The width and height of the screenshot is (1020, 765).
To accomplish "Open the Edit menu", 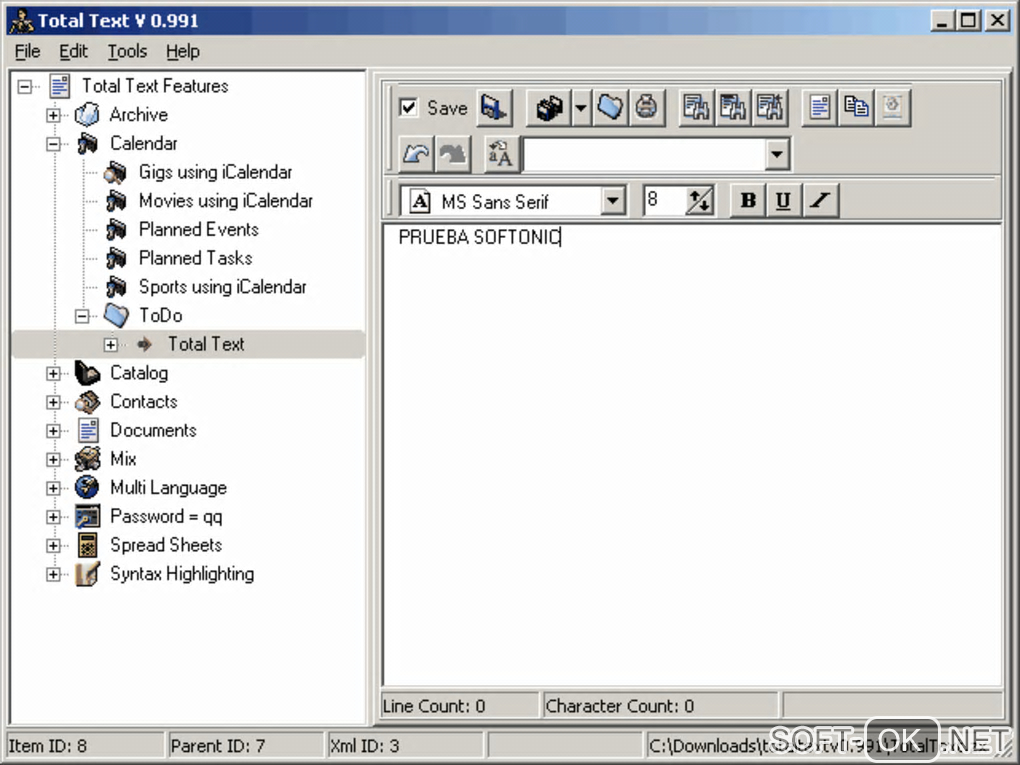I will 73,51.
